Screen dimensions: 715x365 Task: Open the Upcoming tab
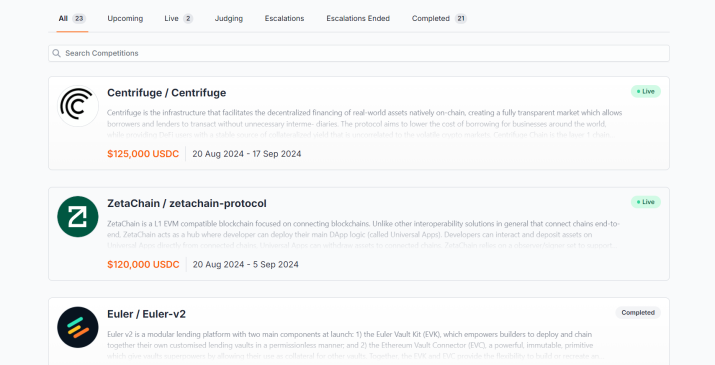[125, 19]
